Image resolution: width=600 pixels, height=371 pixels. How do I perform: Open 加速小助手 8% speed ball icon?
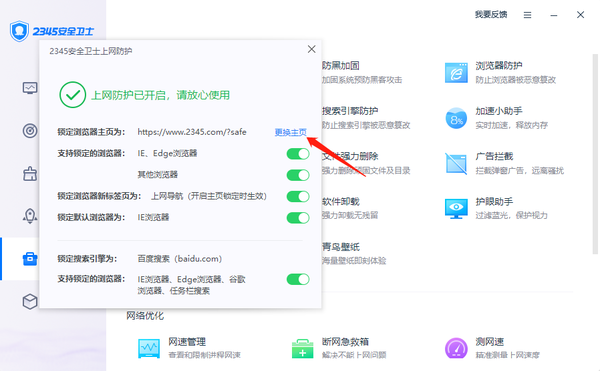tap(456, 118)
